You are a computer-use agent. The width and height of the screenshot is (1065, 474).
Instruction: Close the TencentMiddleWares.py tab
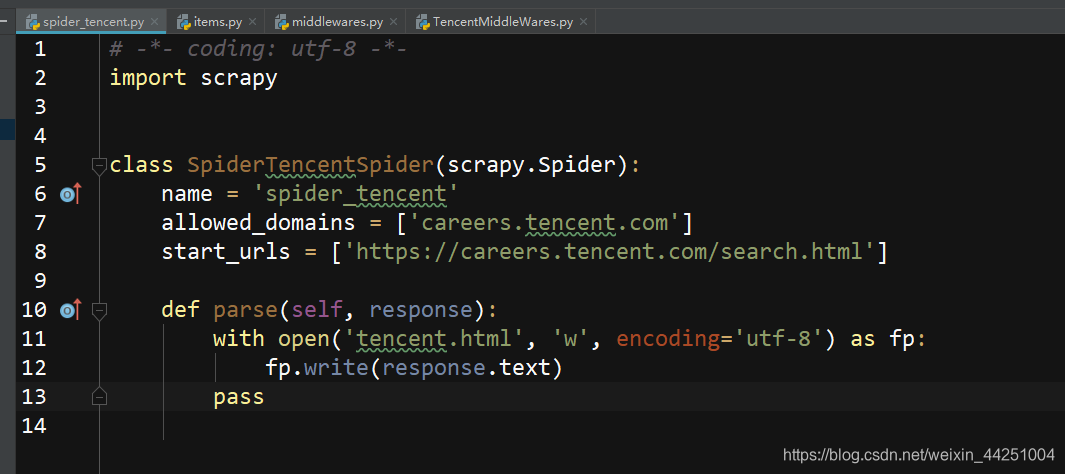(x=583, y=22)
